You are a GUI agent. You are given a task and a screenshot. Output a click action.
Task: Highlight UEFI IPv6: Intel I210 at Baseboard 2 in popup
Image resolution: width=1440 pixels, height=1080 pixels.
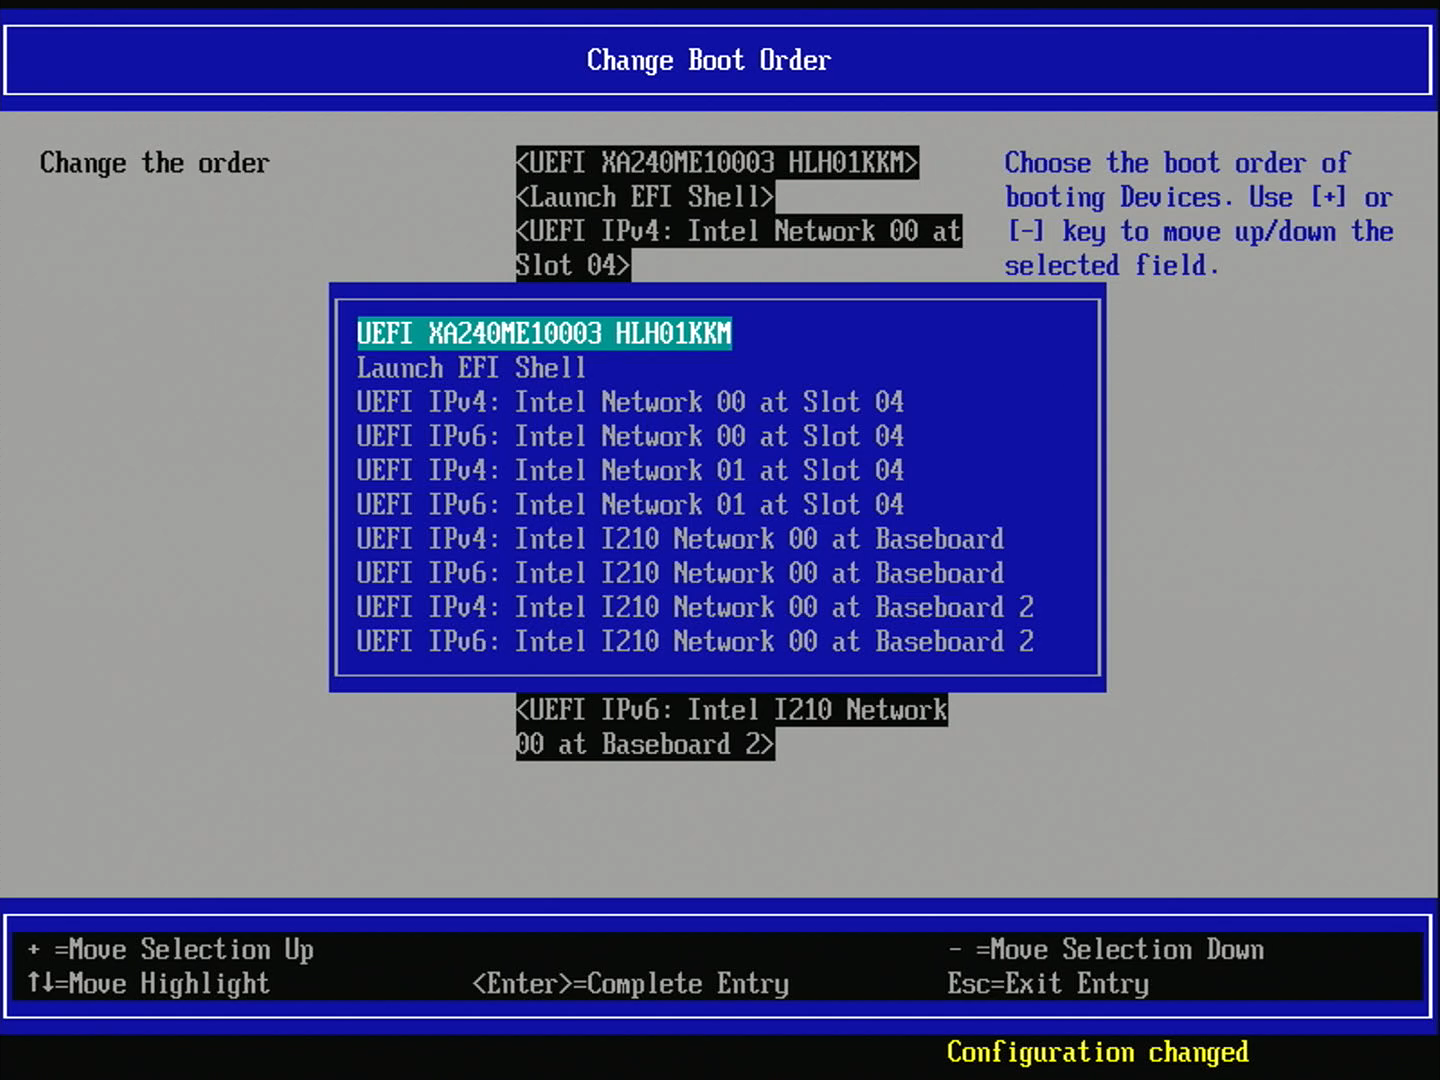pos(695,641)
